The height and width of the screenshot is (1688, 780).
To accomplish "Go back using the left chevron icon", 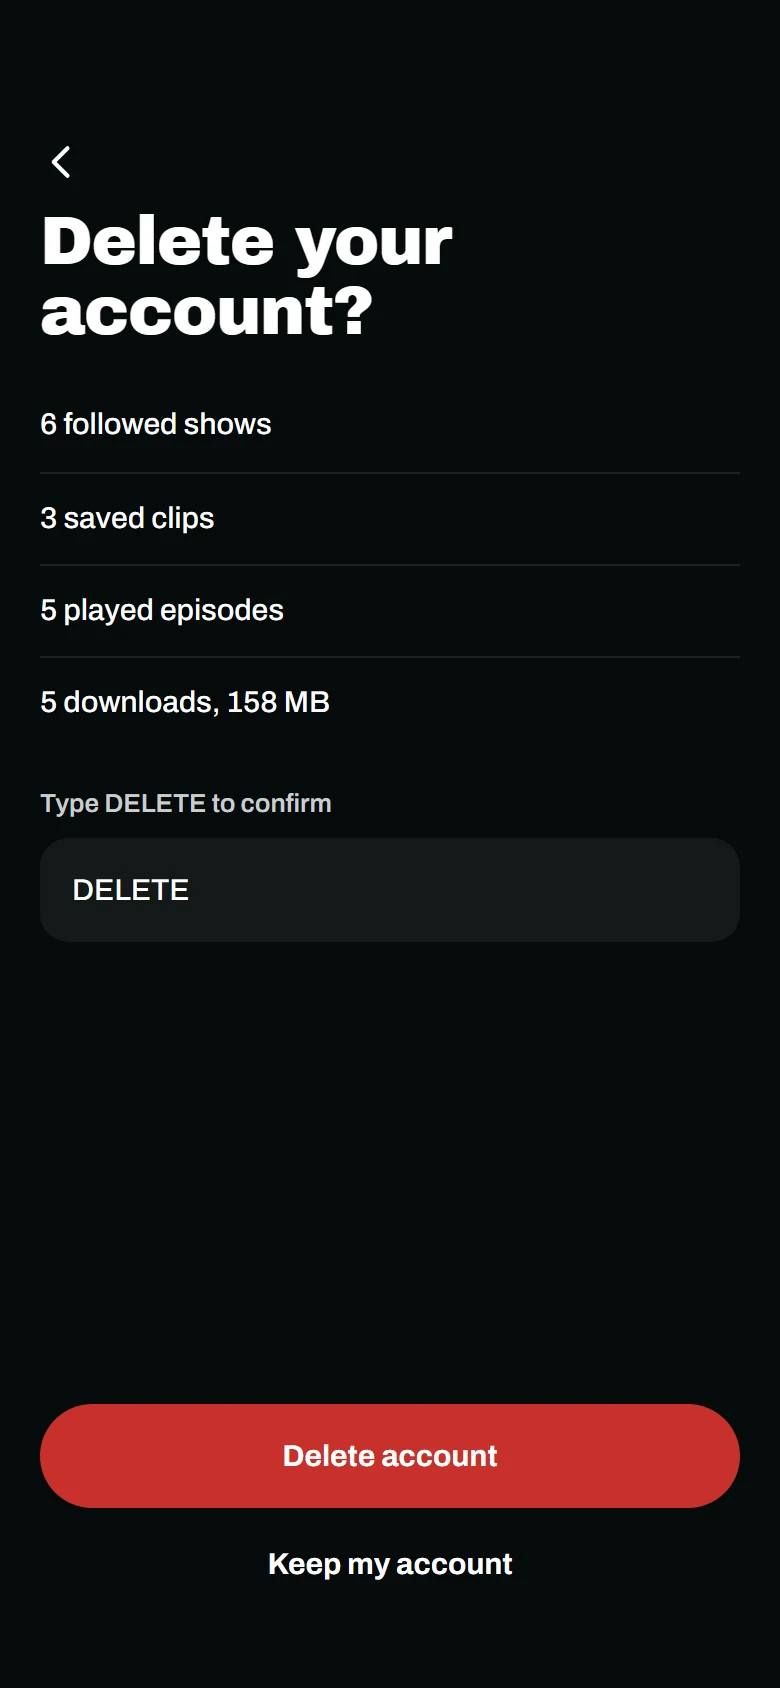I will click(x=61, y=162).
